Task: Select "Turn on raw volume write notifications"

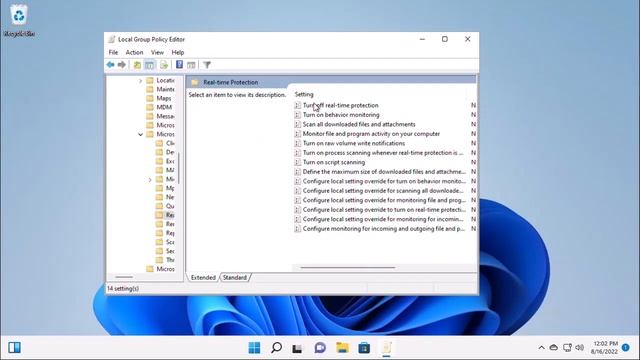Action: coord(353,143)
